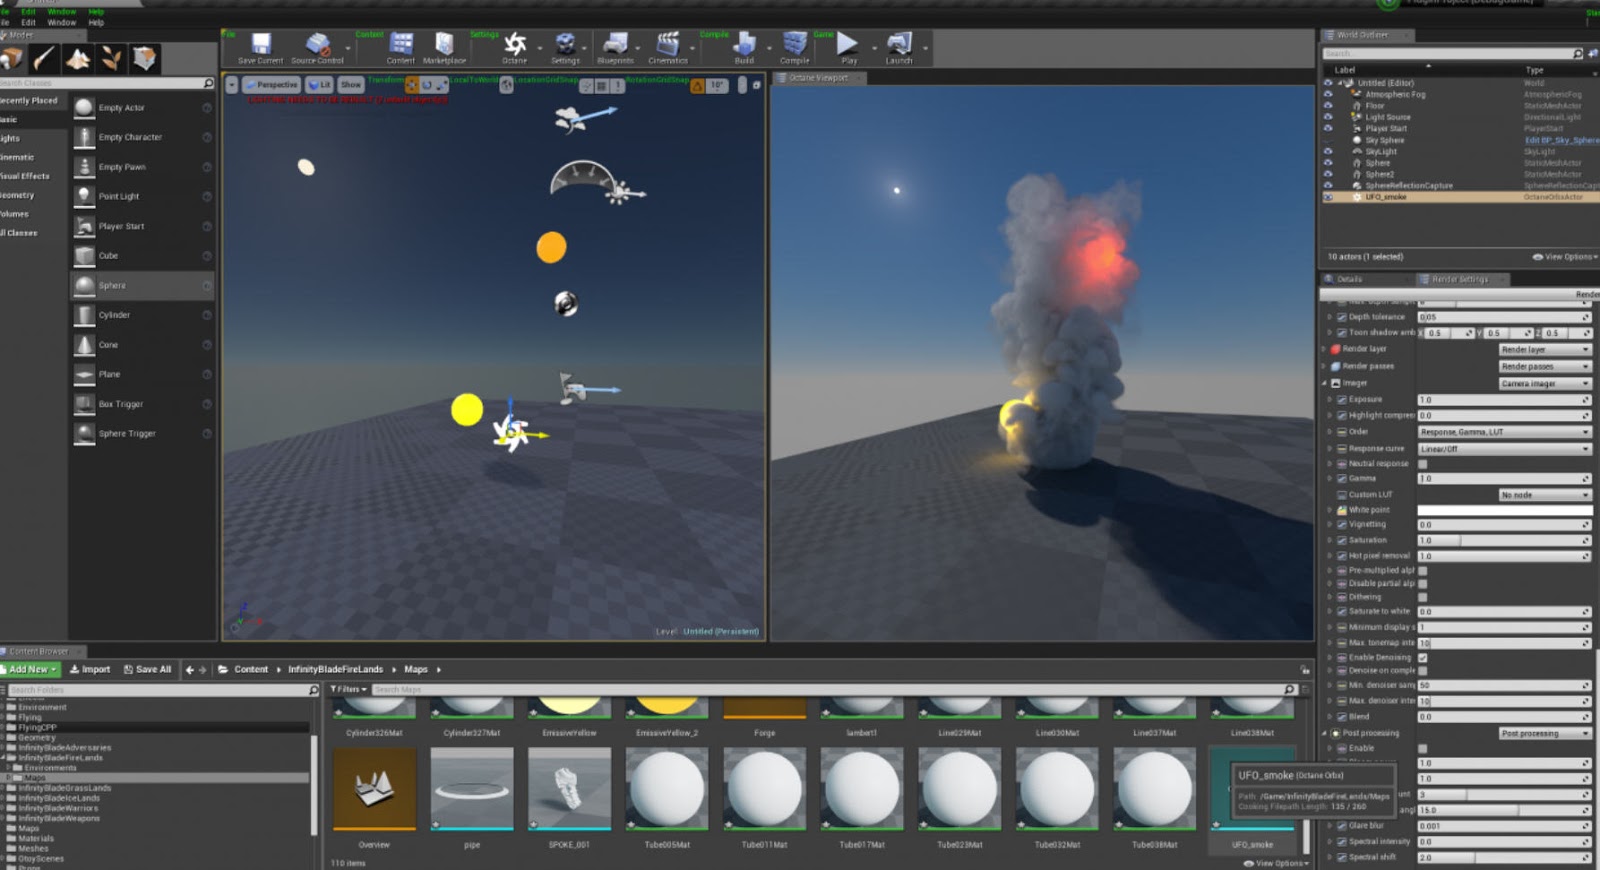Launch the Play button
Viewport: 1600px width, 870px height.
[848, 44]
